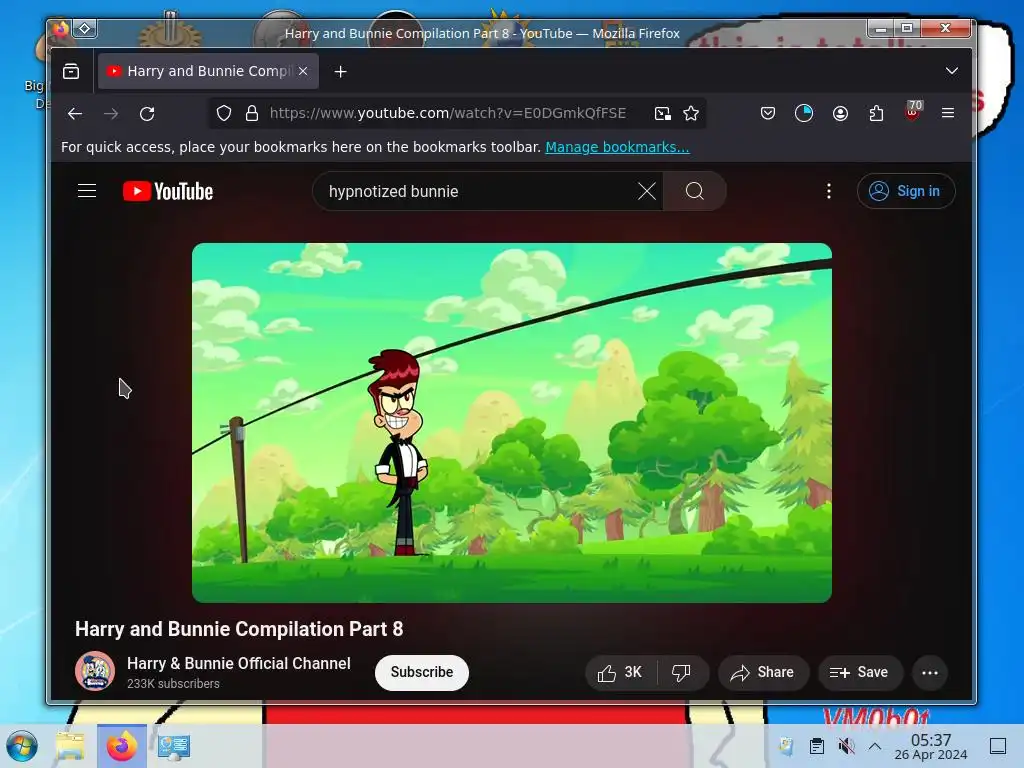This screenshot has height=768, width=1024.
Task: Go back with Firefox back arrow
Action: coord(75,114)
